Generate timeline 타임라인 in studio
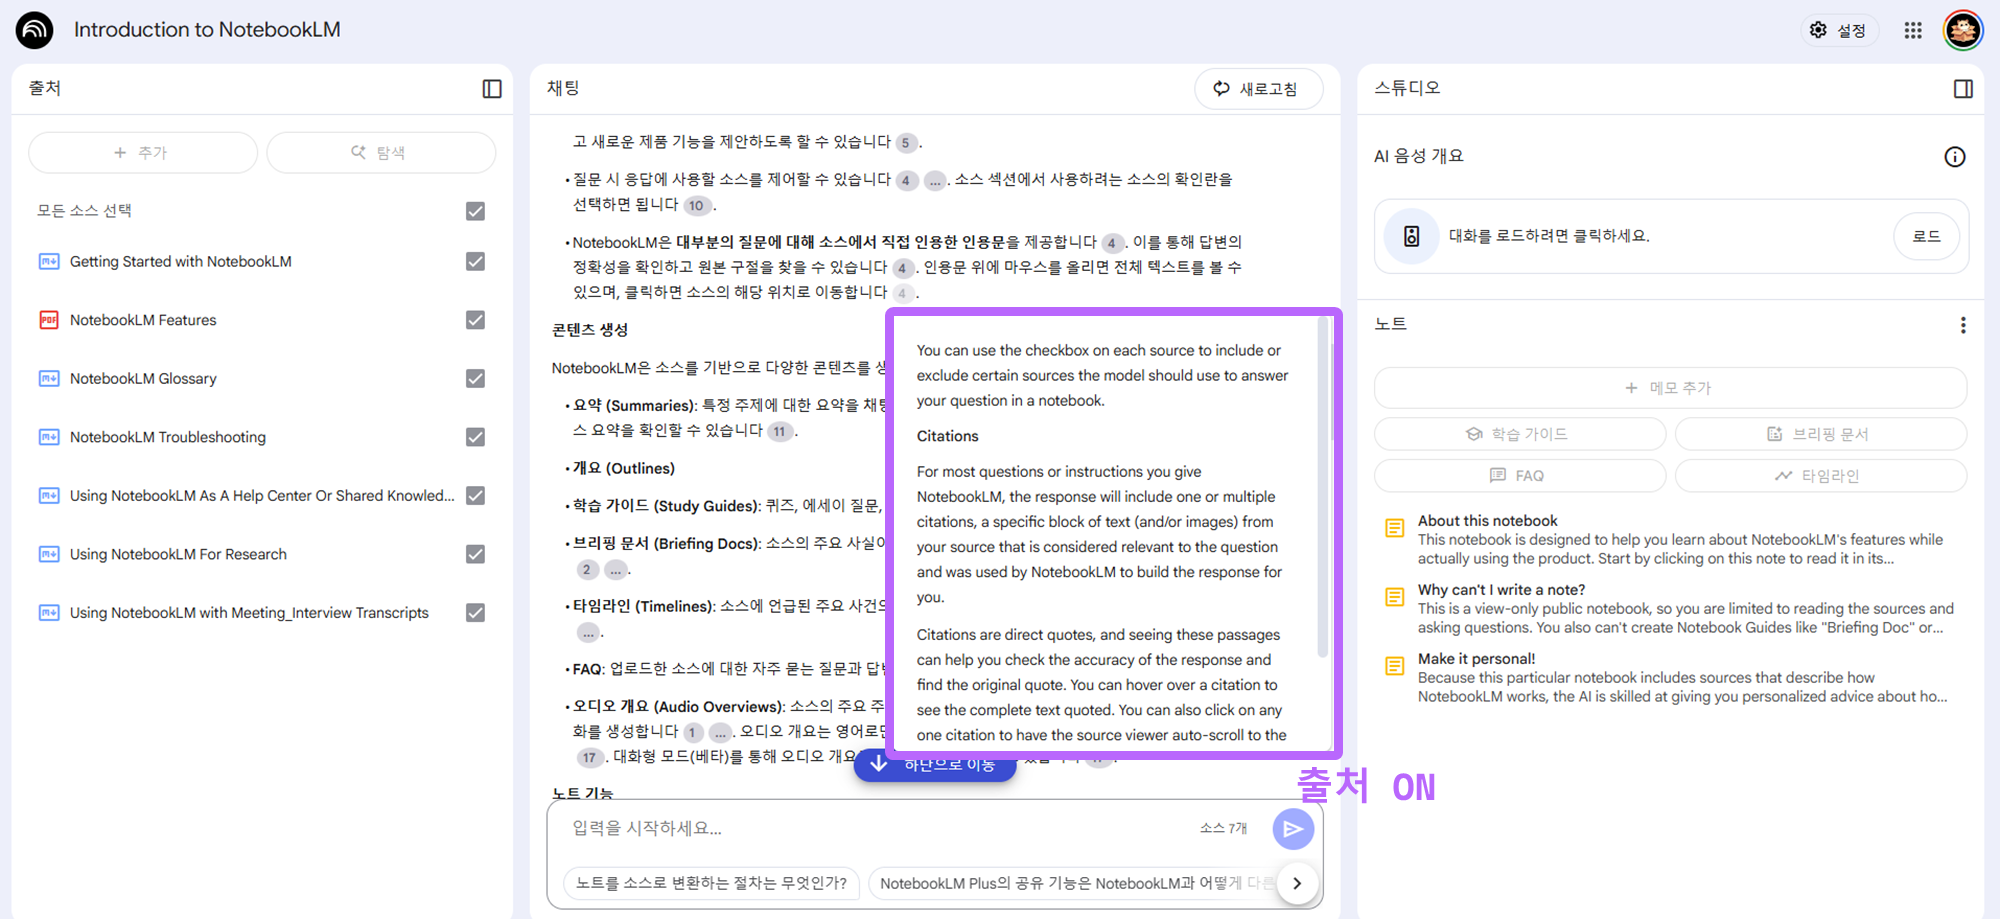 (x=1820, y=476)
